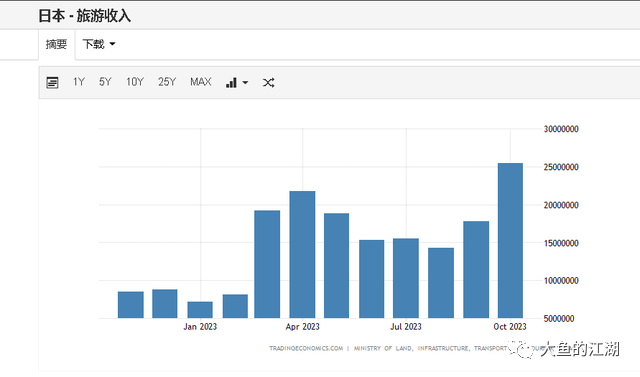Image resolution: width=640 pixels, height=377 pixels.
Task: Click the 15000000 axis value
Action: [x=561, y=243]
